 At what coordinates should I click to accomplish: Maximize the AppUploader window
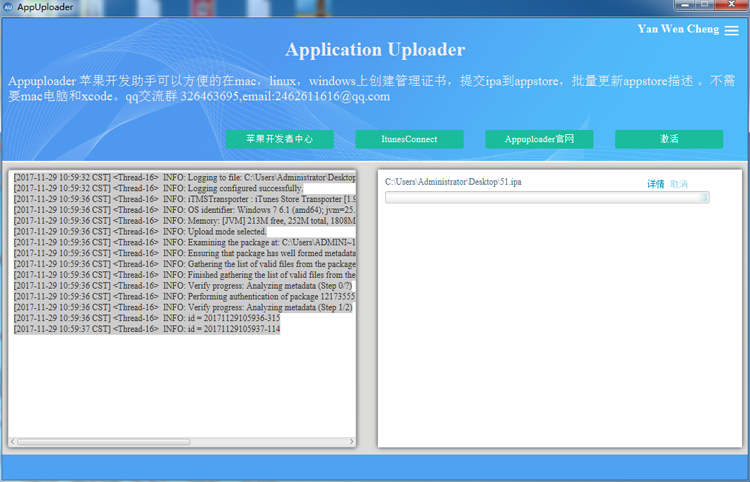705,5
